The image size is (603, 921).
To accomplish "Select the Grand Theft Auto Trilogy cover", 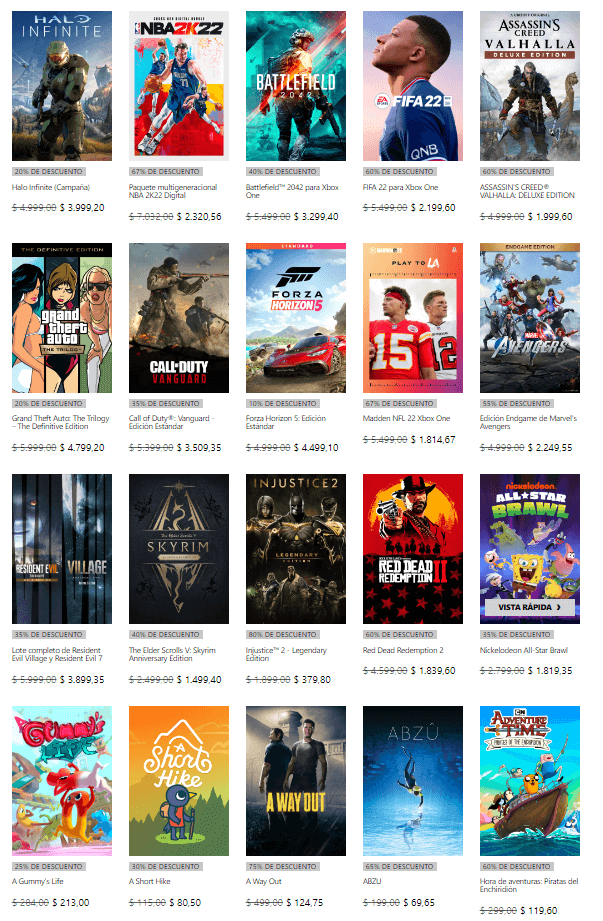I will 62,318.
